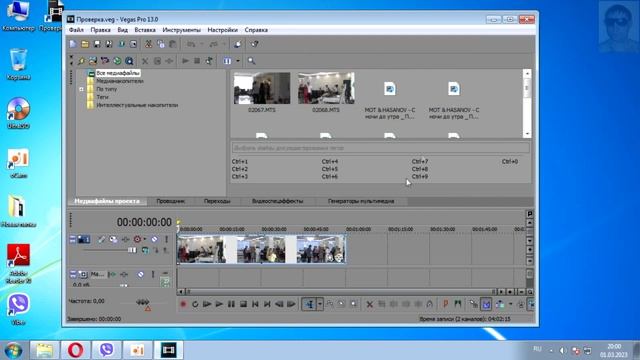Image resolution: width=640 pixels, height=360 pixels.
Task: Toggle the audio track Mute button
Action: click(x=140, y=274)
